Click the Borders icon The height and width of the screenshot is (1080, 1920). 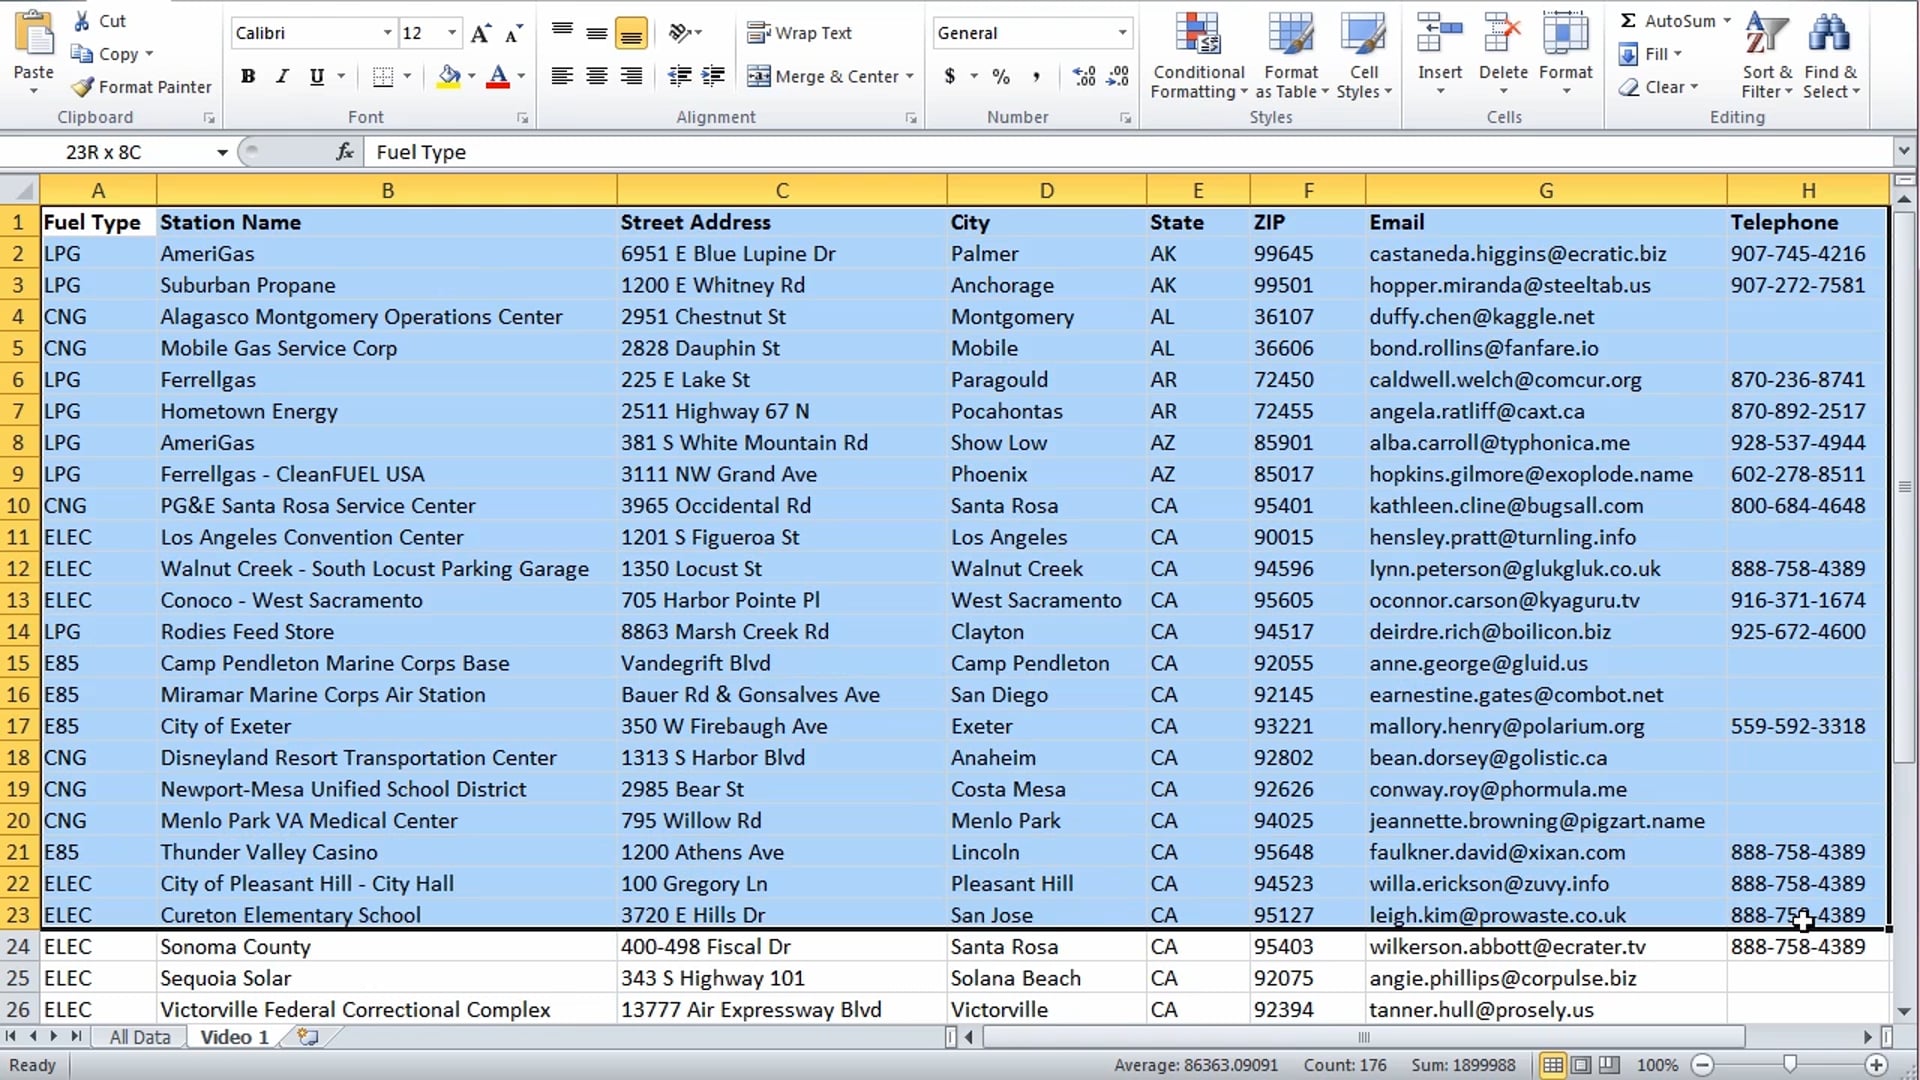[383, 77]
